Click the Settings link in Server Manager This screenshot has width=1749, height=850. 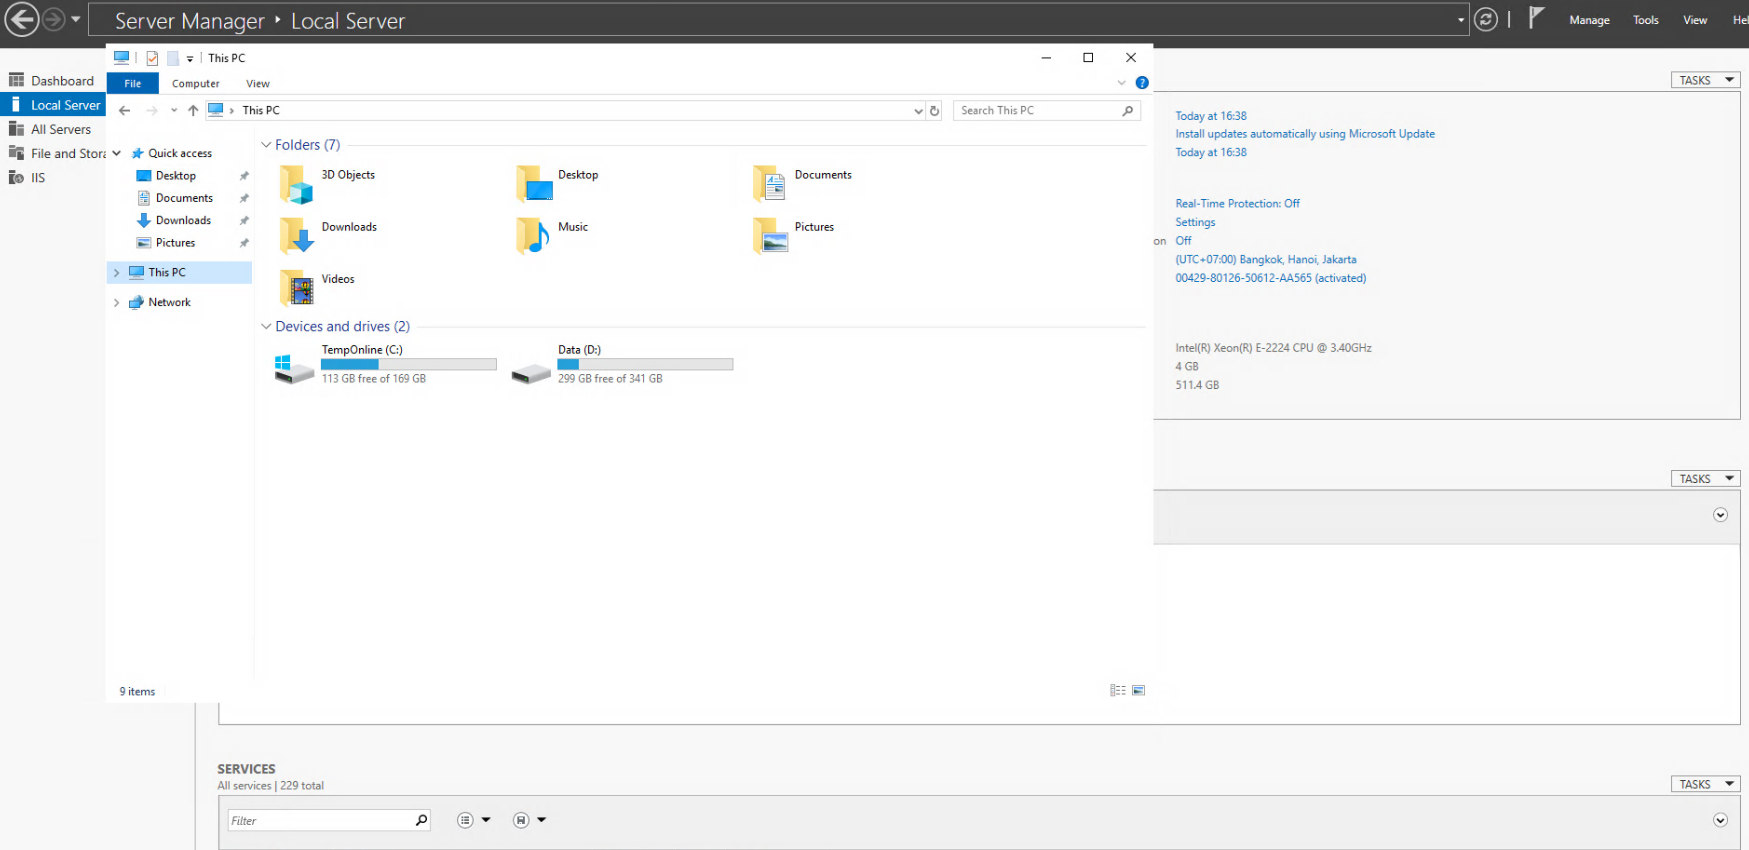pos(1195,223)
